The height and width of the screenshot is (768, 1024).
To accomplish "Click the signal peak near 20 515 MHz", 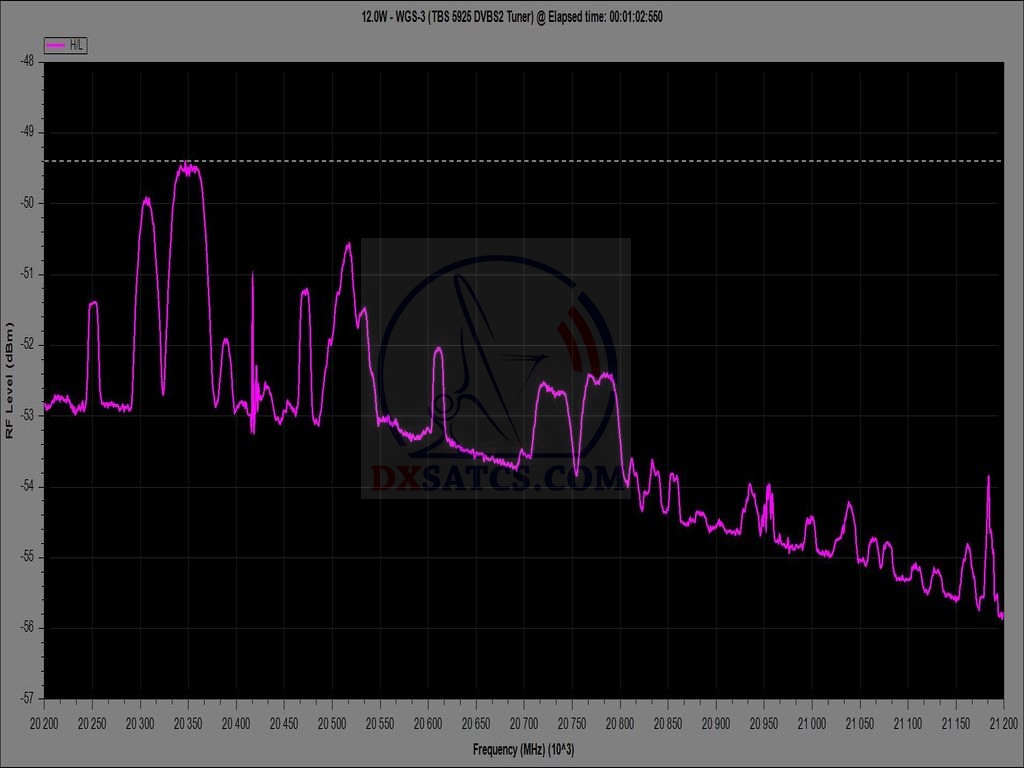I will click(348, 245).
